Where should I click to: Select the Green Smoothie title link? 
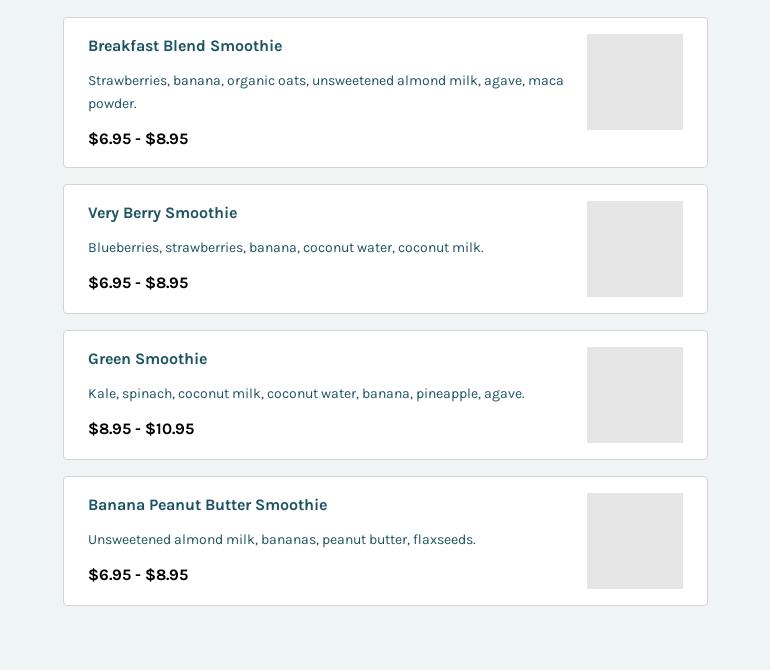147,359
